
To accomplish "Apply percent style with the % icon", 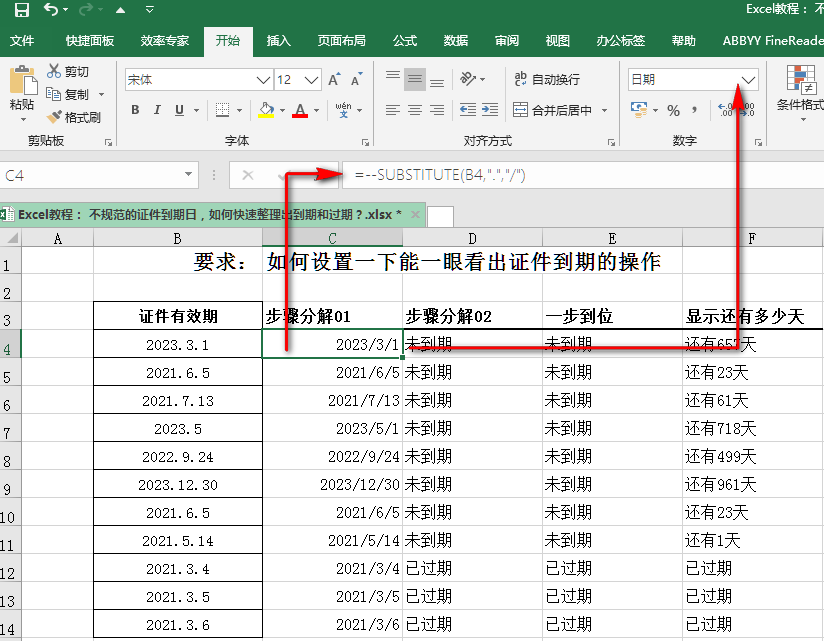I will click(673, 111).
